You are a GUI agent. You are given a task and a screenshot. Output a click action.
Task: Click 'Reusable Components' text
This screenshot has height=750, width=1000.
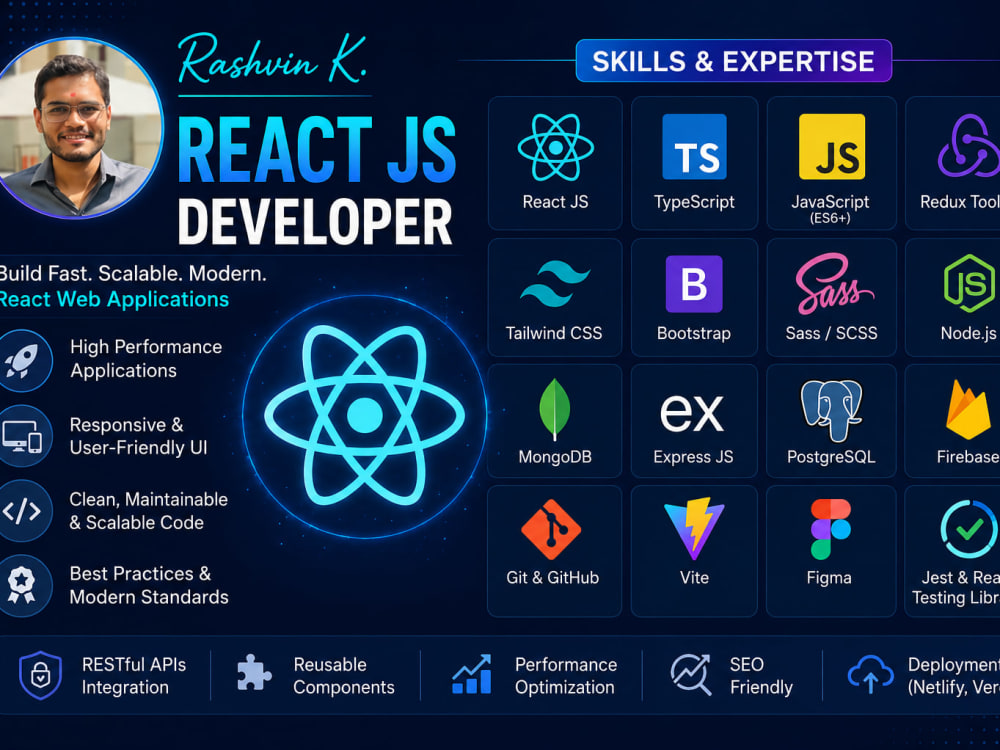[x=344, y=676]
